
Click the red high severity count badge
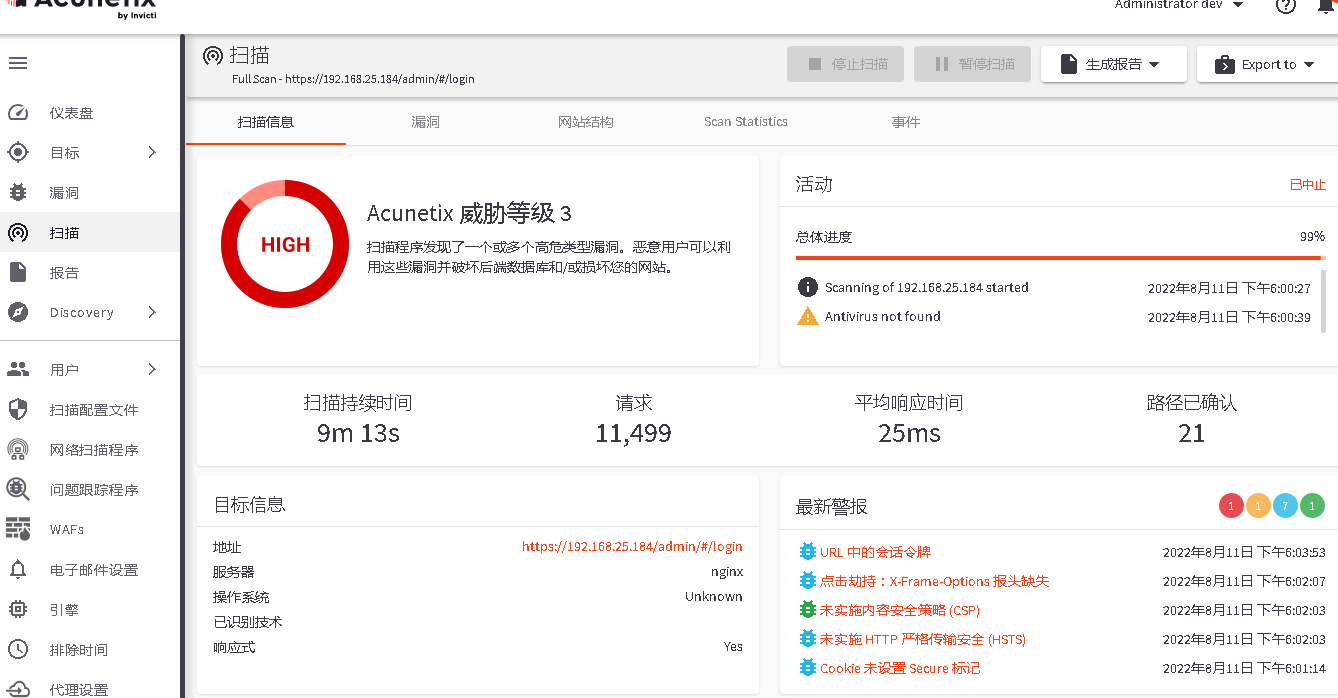(x=1231, y=506)
